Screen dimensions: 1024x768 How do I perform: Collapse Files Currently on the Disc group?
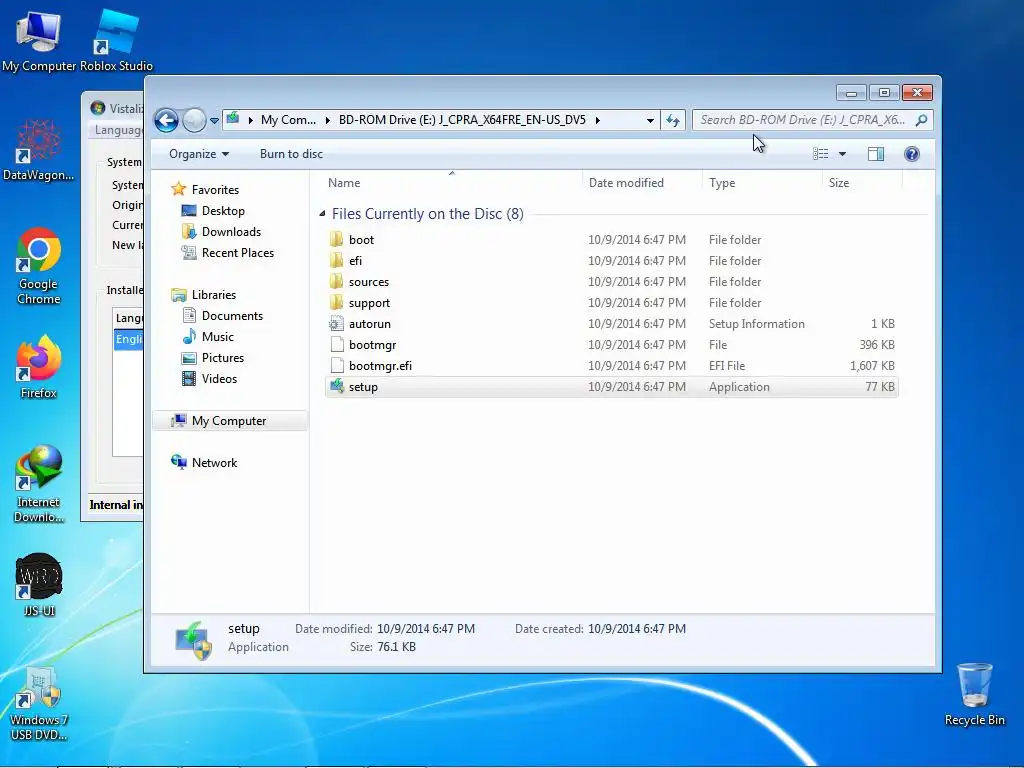(322, 214)
